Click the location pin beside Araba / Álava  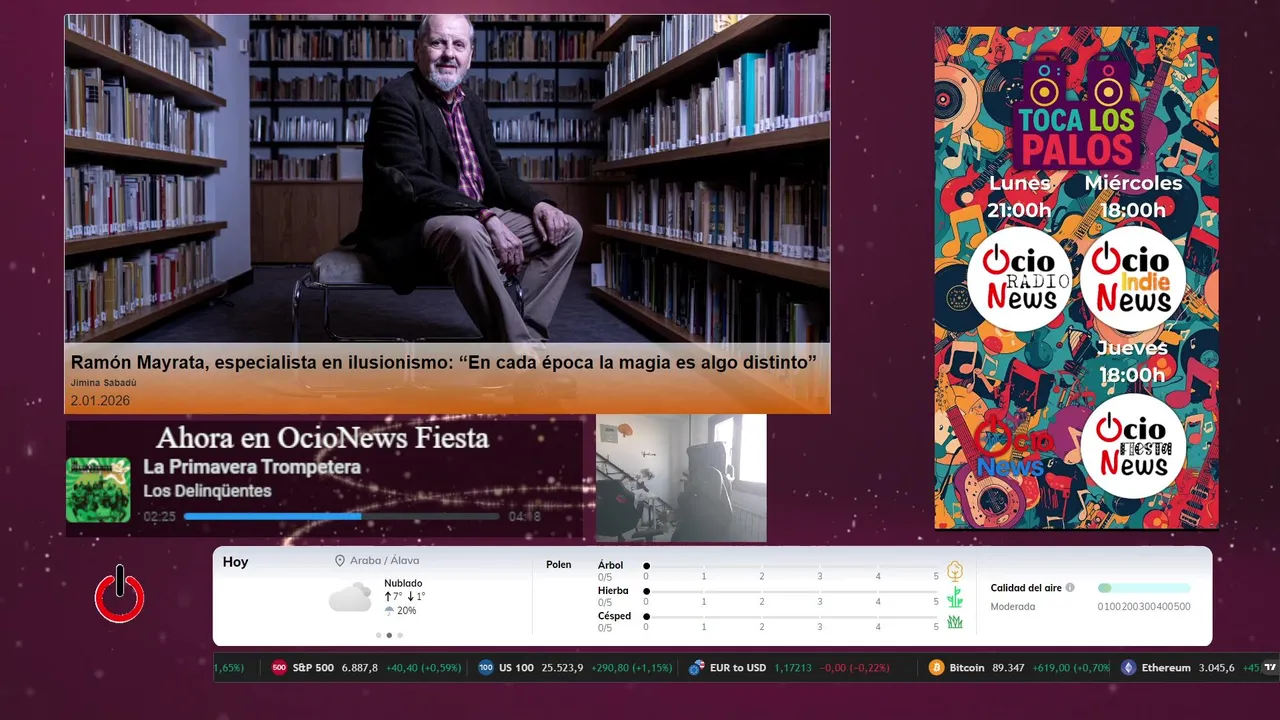(340, 561)
